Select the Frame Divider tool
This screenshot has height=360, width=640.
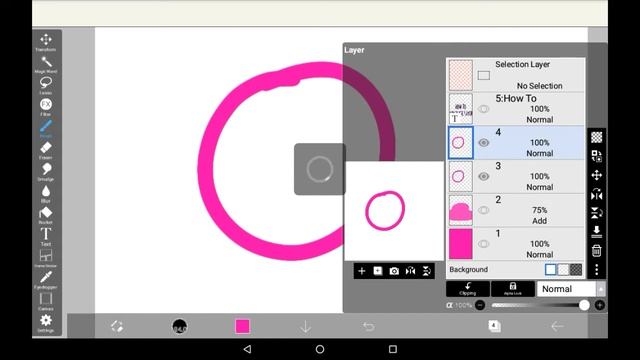pos(46,258)
